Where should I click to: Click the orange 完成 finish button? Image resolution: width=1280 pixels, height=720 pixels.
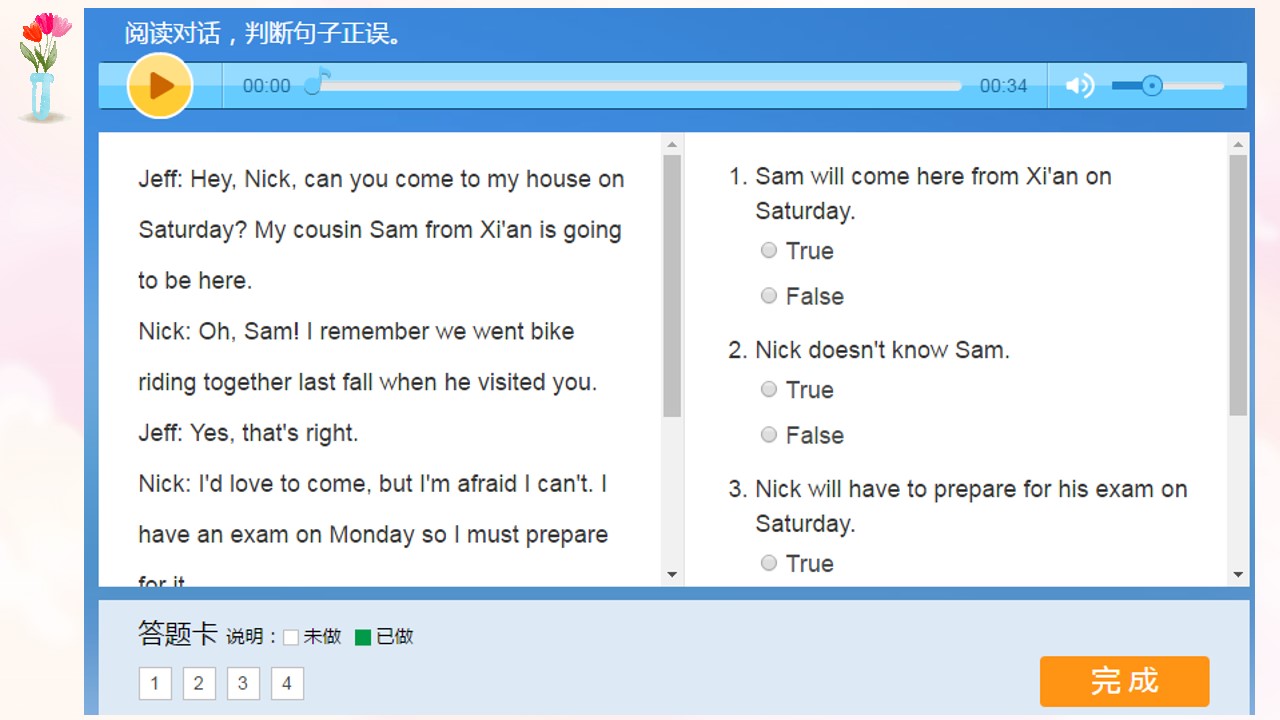1124,681
